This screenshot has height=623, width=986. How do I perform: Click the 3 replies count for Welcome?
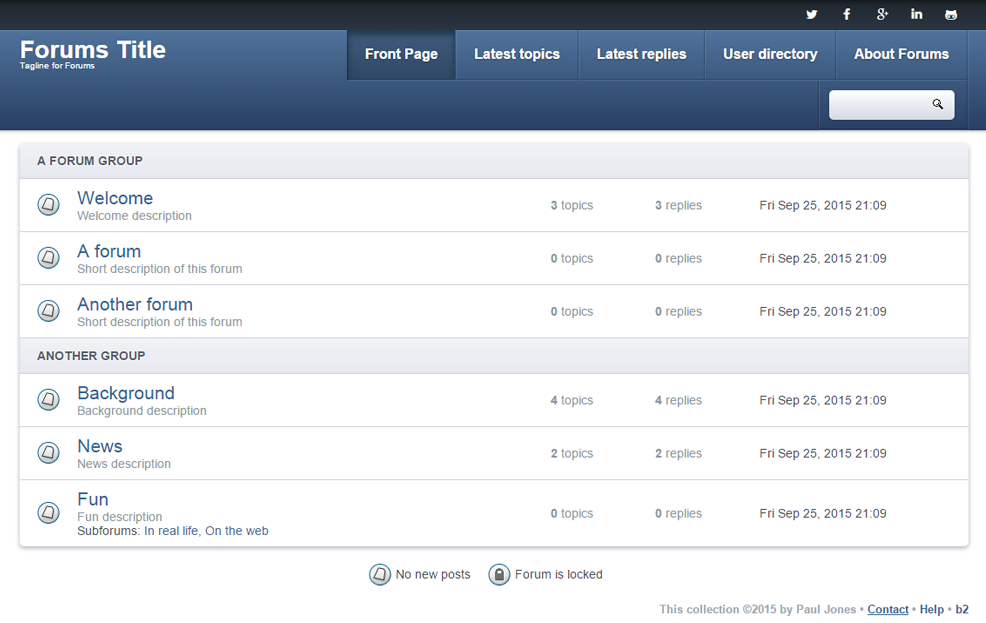pos(679,205)
